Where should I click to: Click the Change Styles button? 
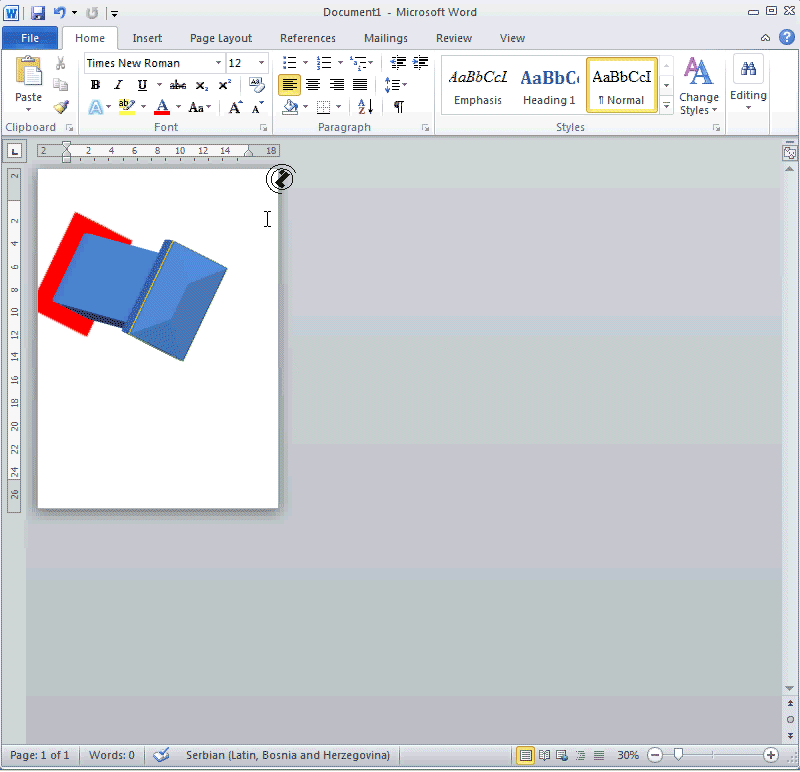(x=698, y=87)
